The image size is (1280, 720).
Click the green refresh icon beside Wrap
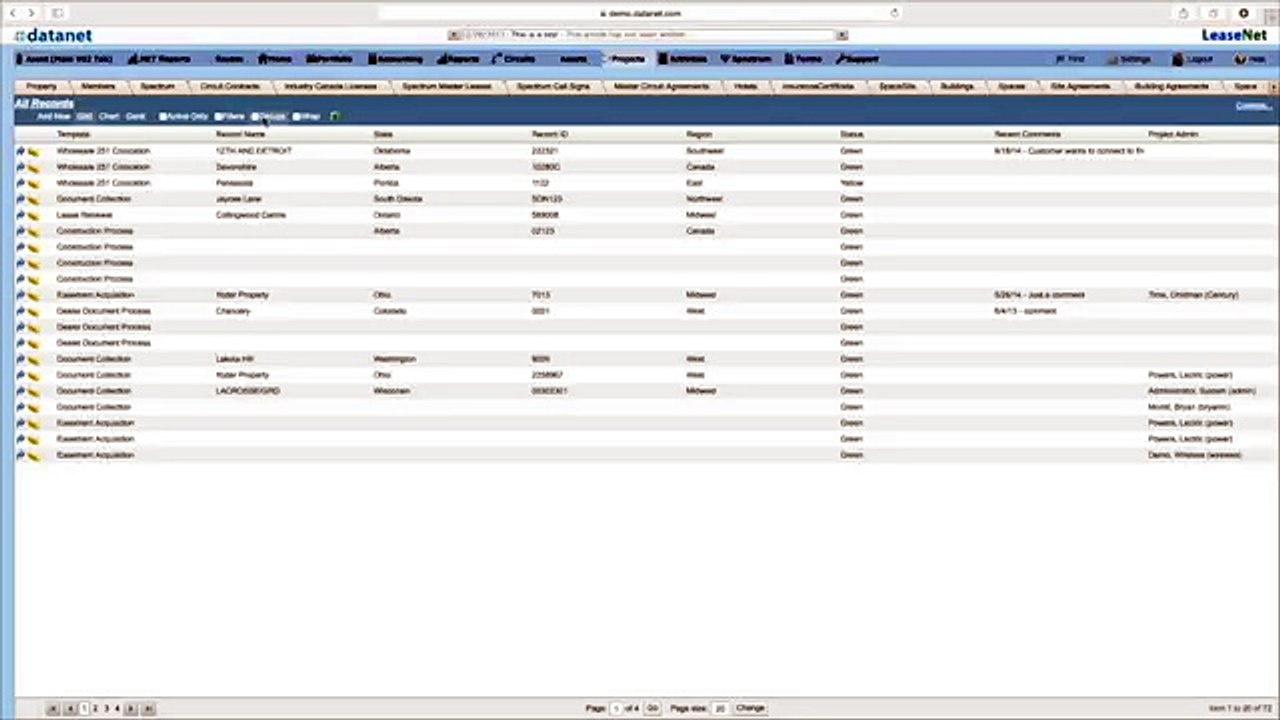tap(334, 116)
